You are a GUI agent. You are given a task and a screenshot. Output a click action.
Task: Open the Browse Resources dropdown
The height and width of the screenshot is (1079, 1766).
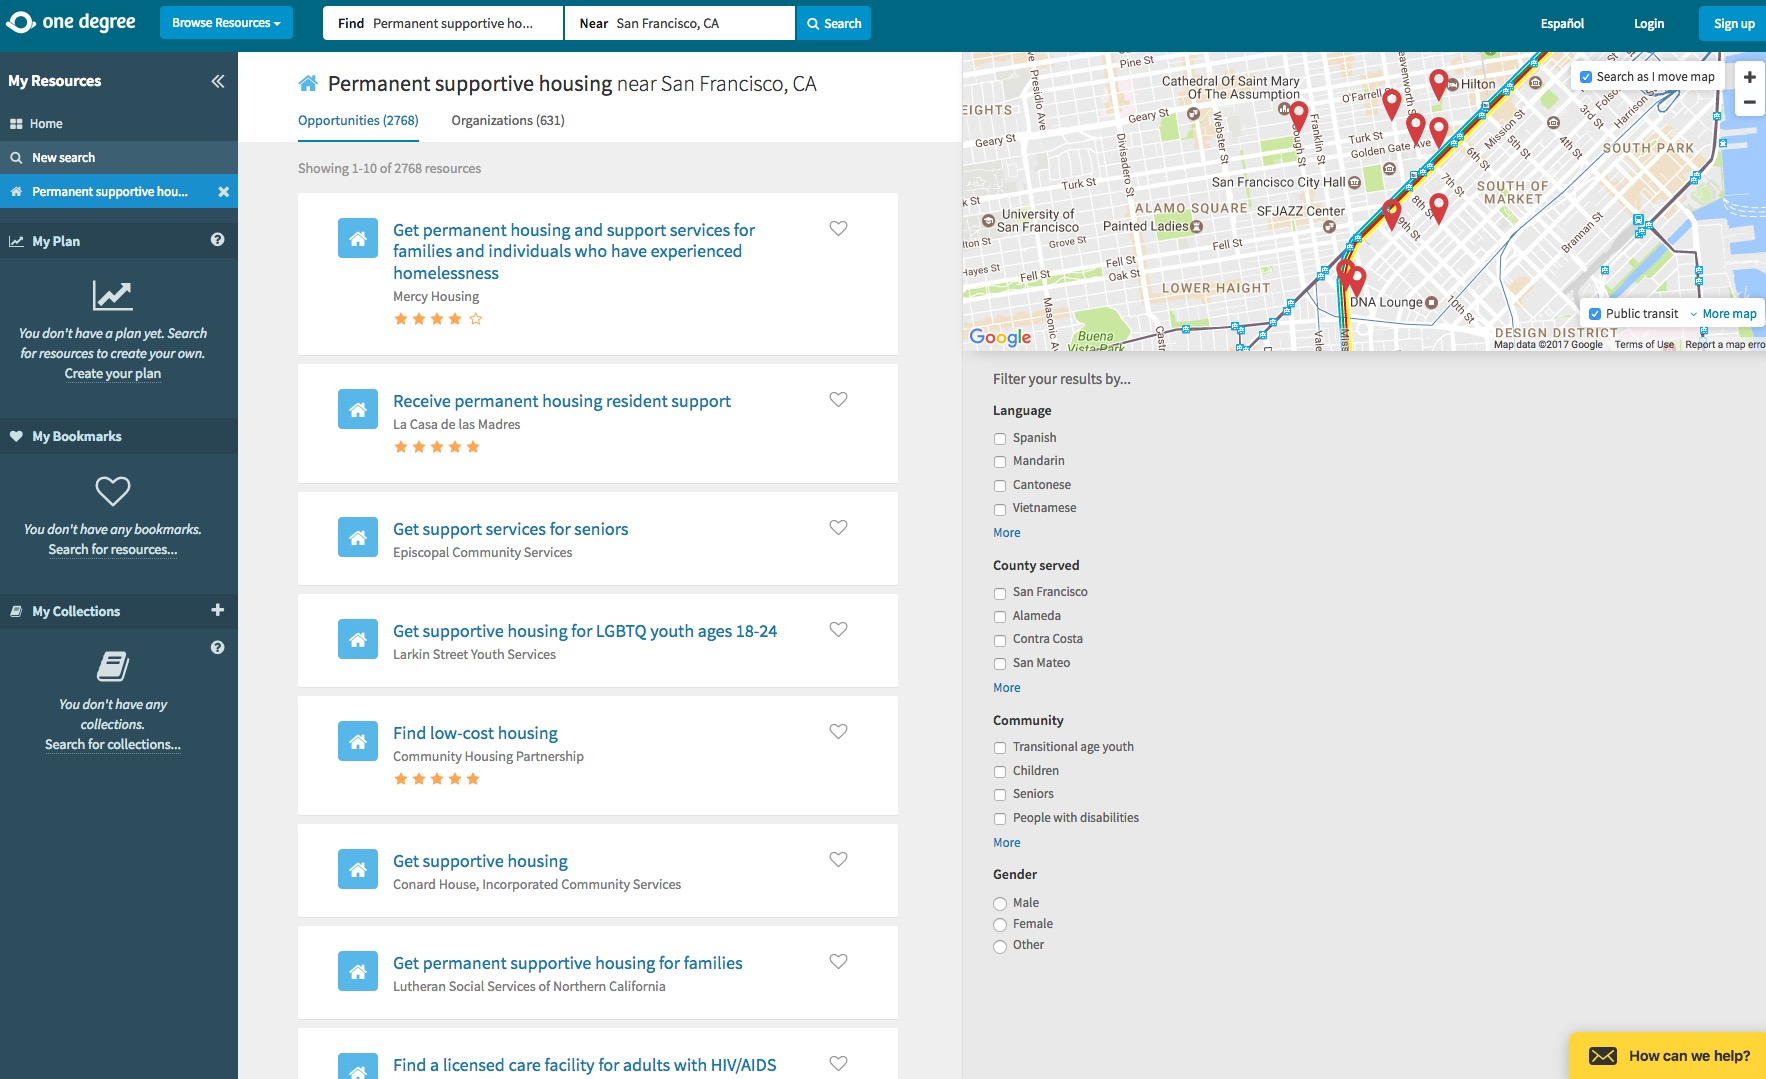(226, 23)
